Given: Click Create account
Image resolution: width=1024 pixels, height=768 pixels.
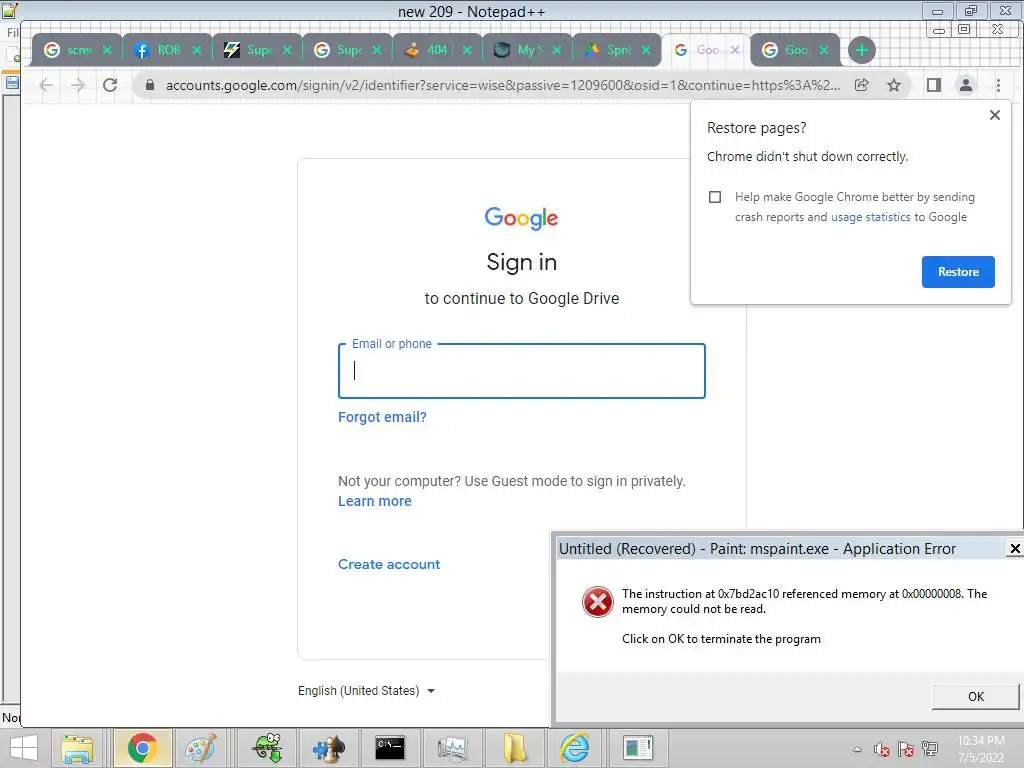Looking at the screenshot, I should point(389,564).
